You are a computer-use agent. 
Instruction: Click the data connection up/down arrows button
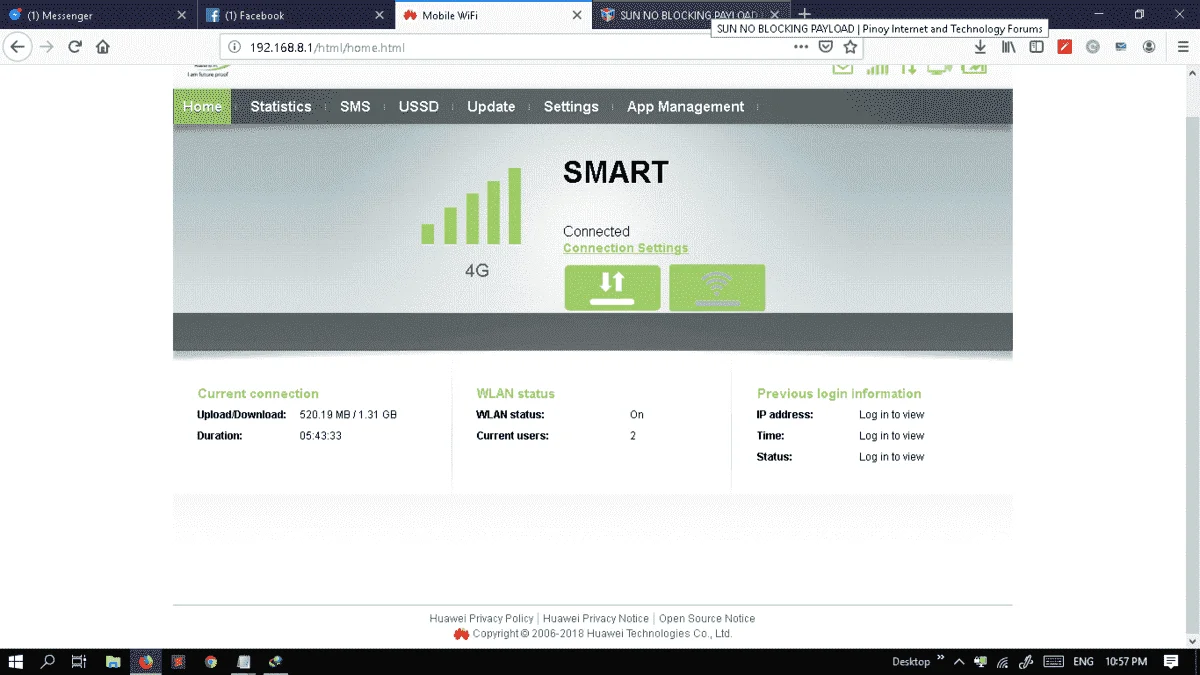coord(612,288)
